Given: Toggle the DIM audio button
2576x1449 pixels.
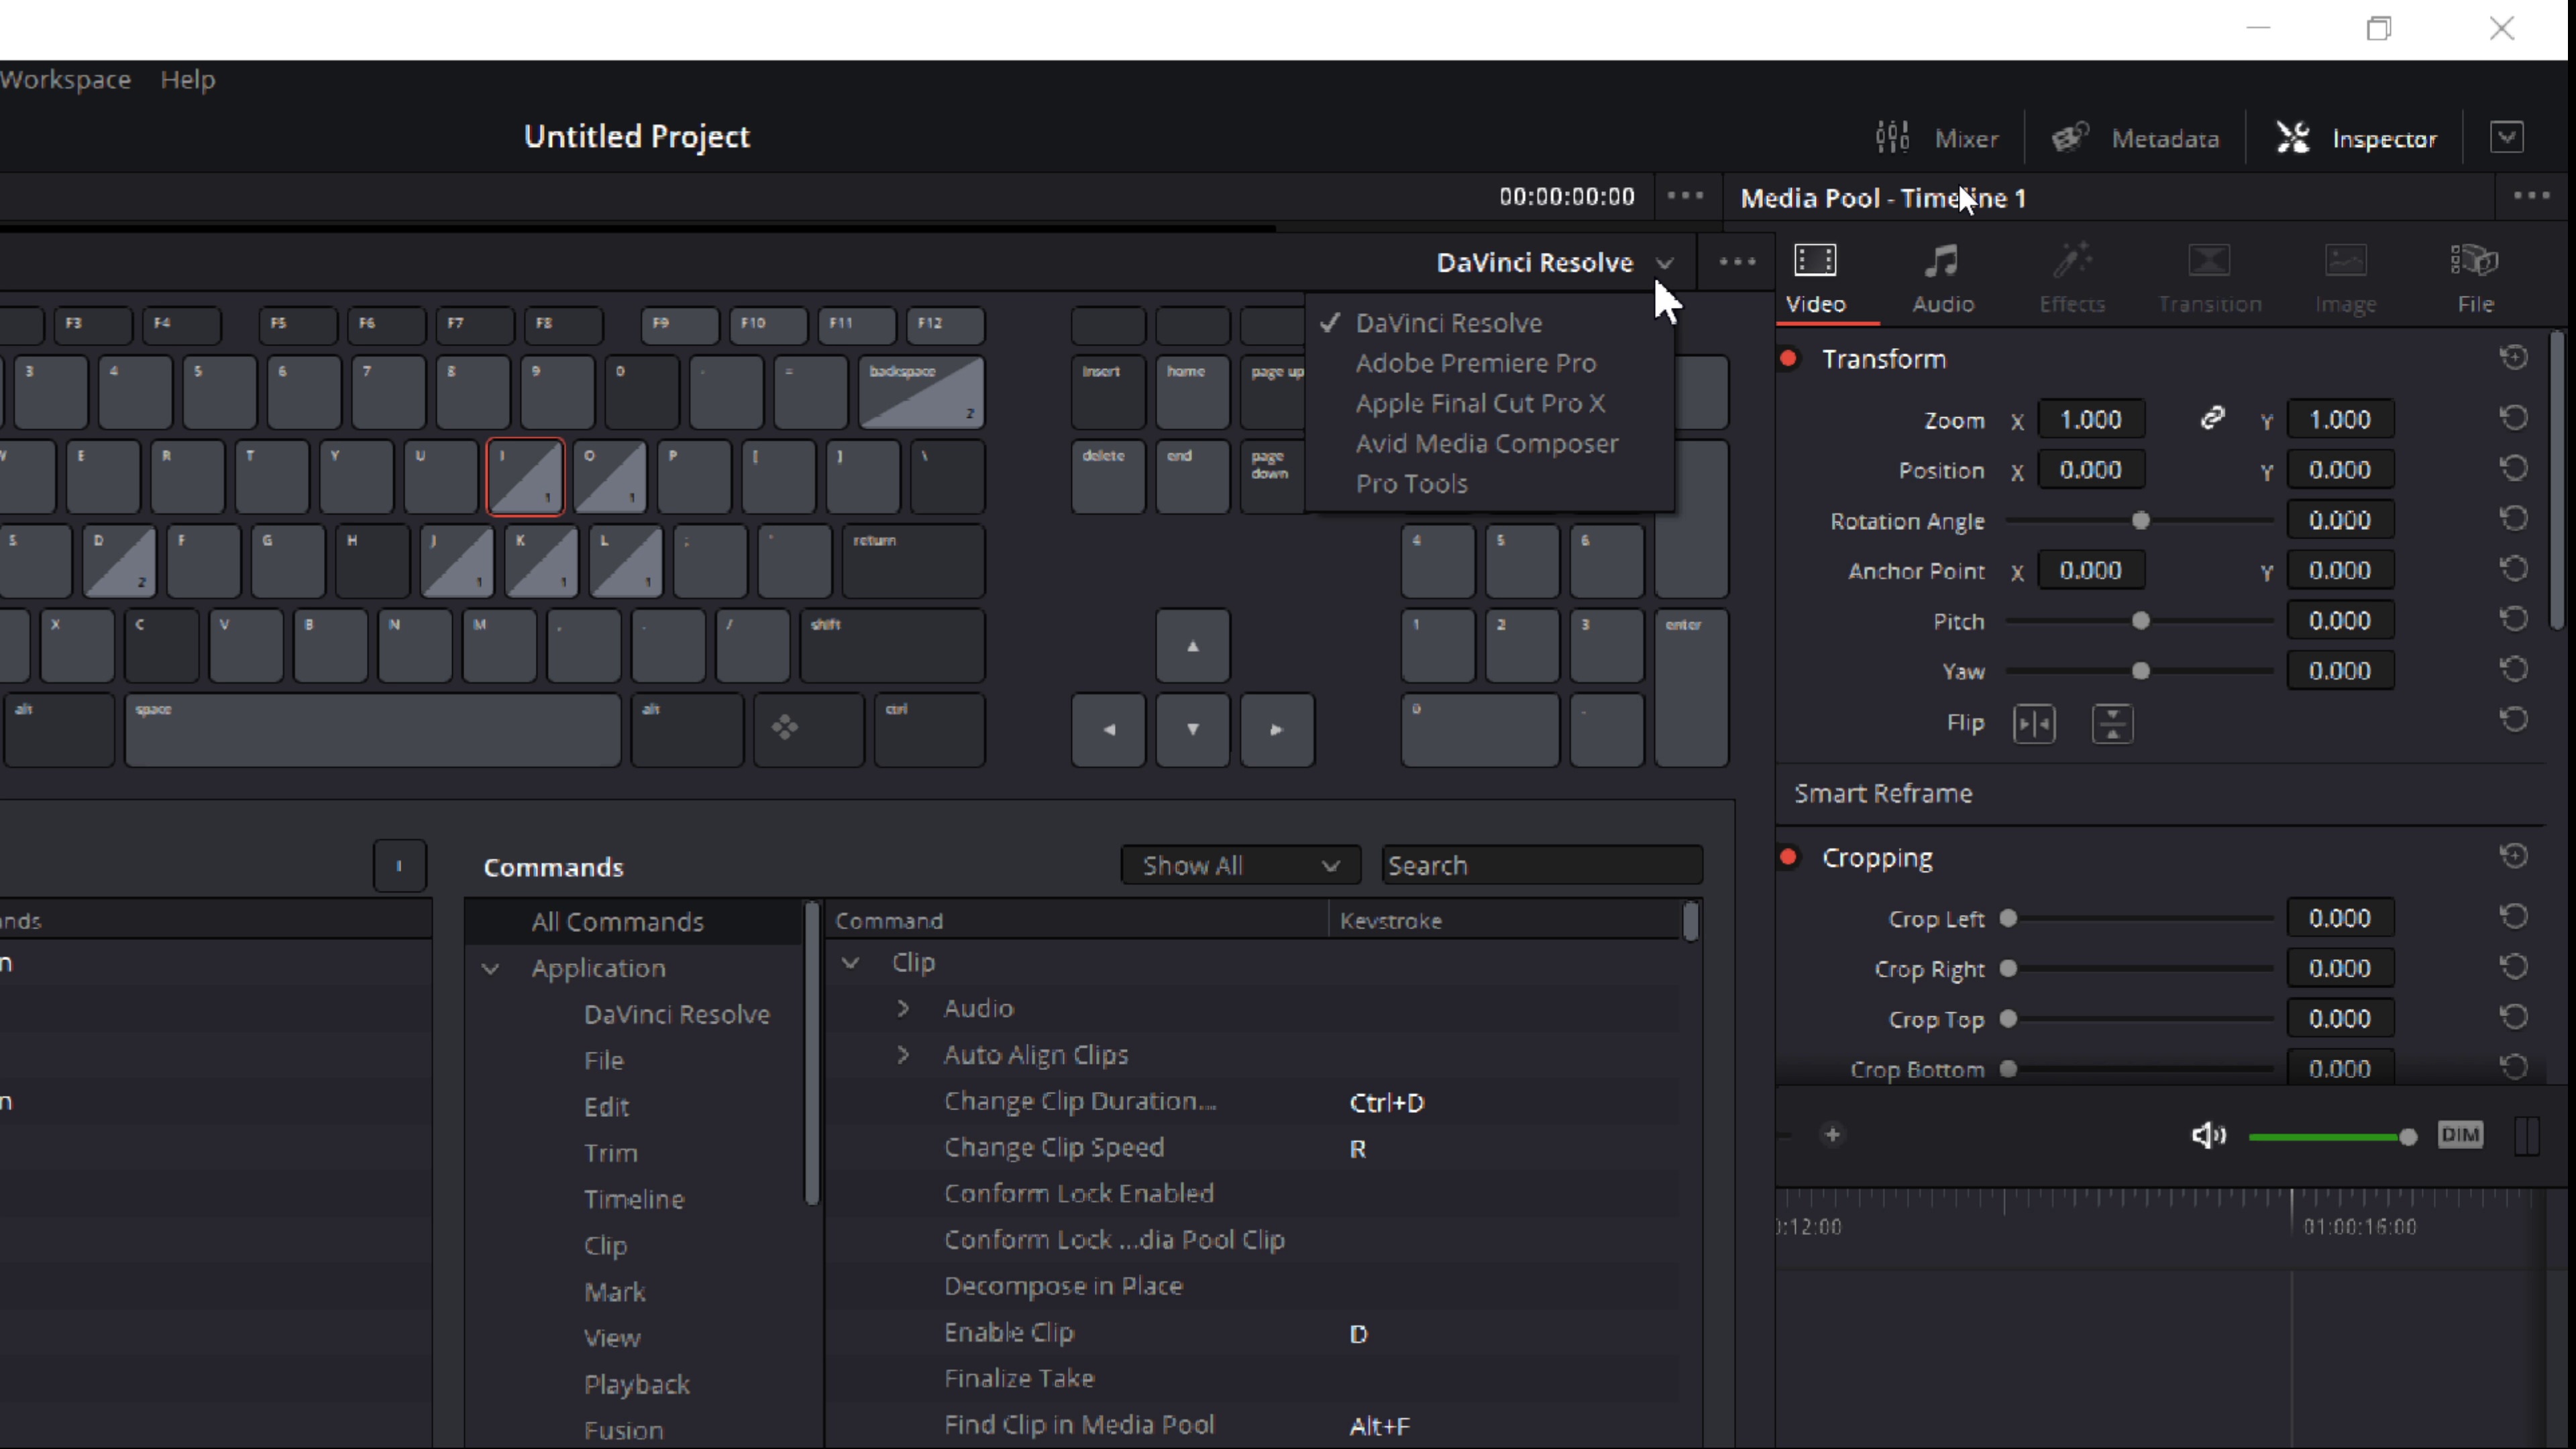Looking at the screenshot, I should (2460, 1135).
